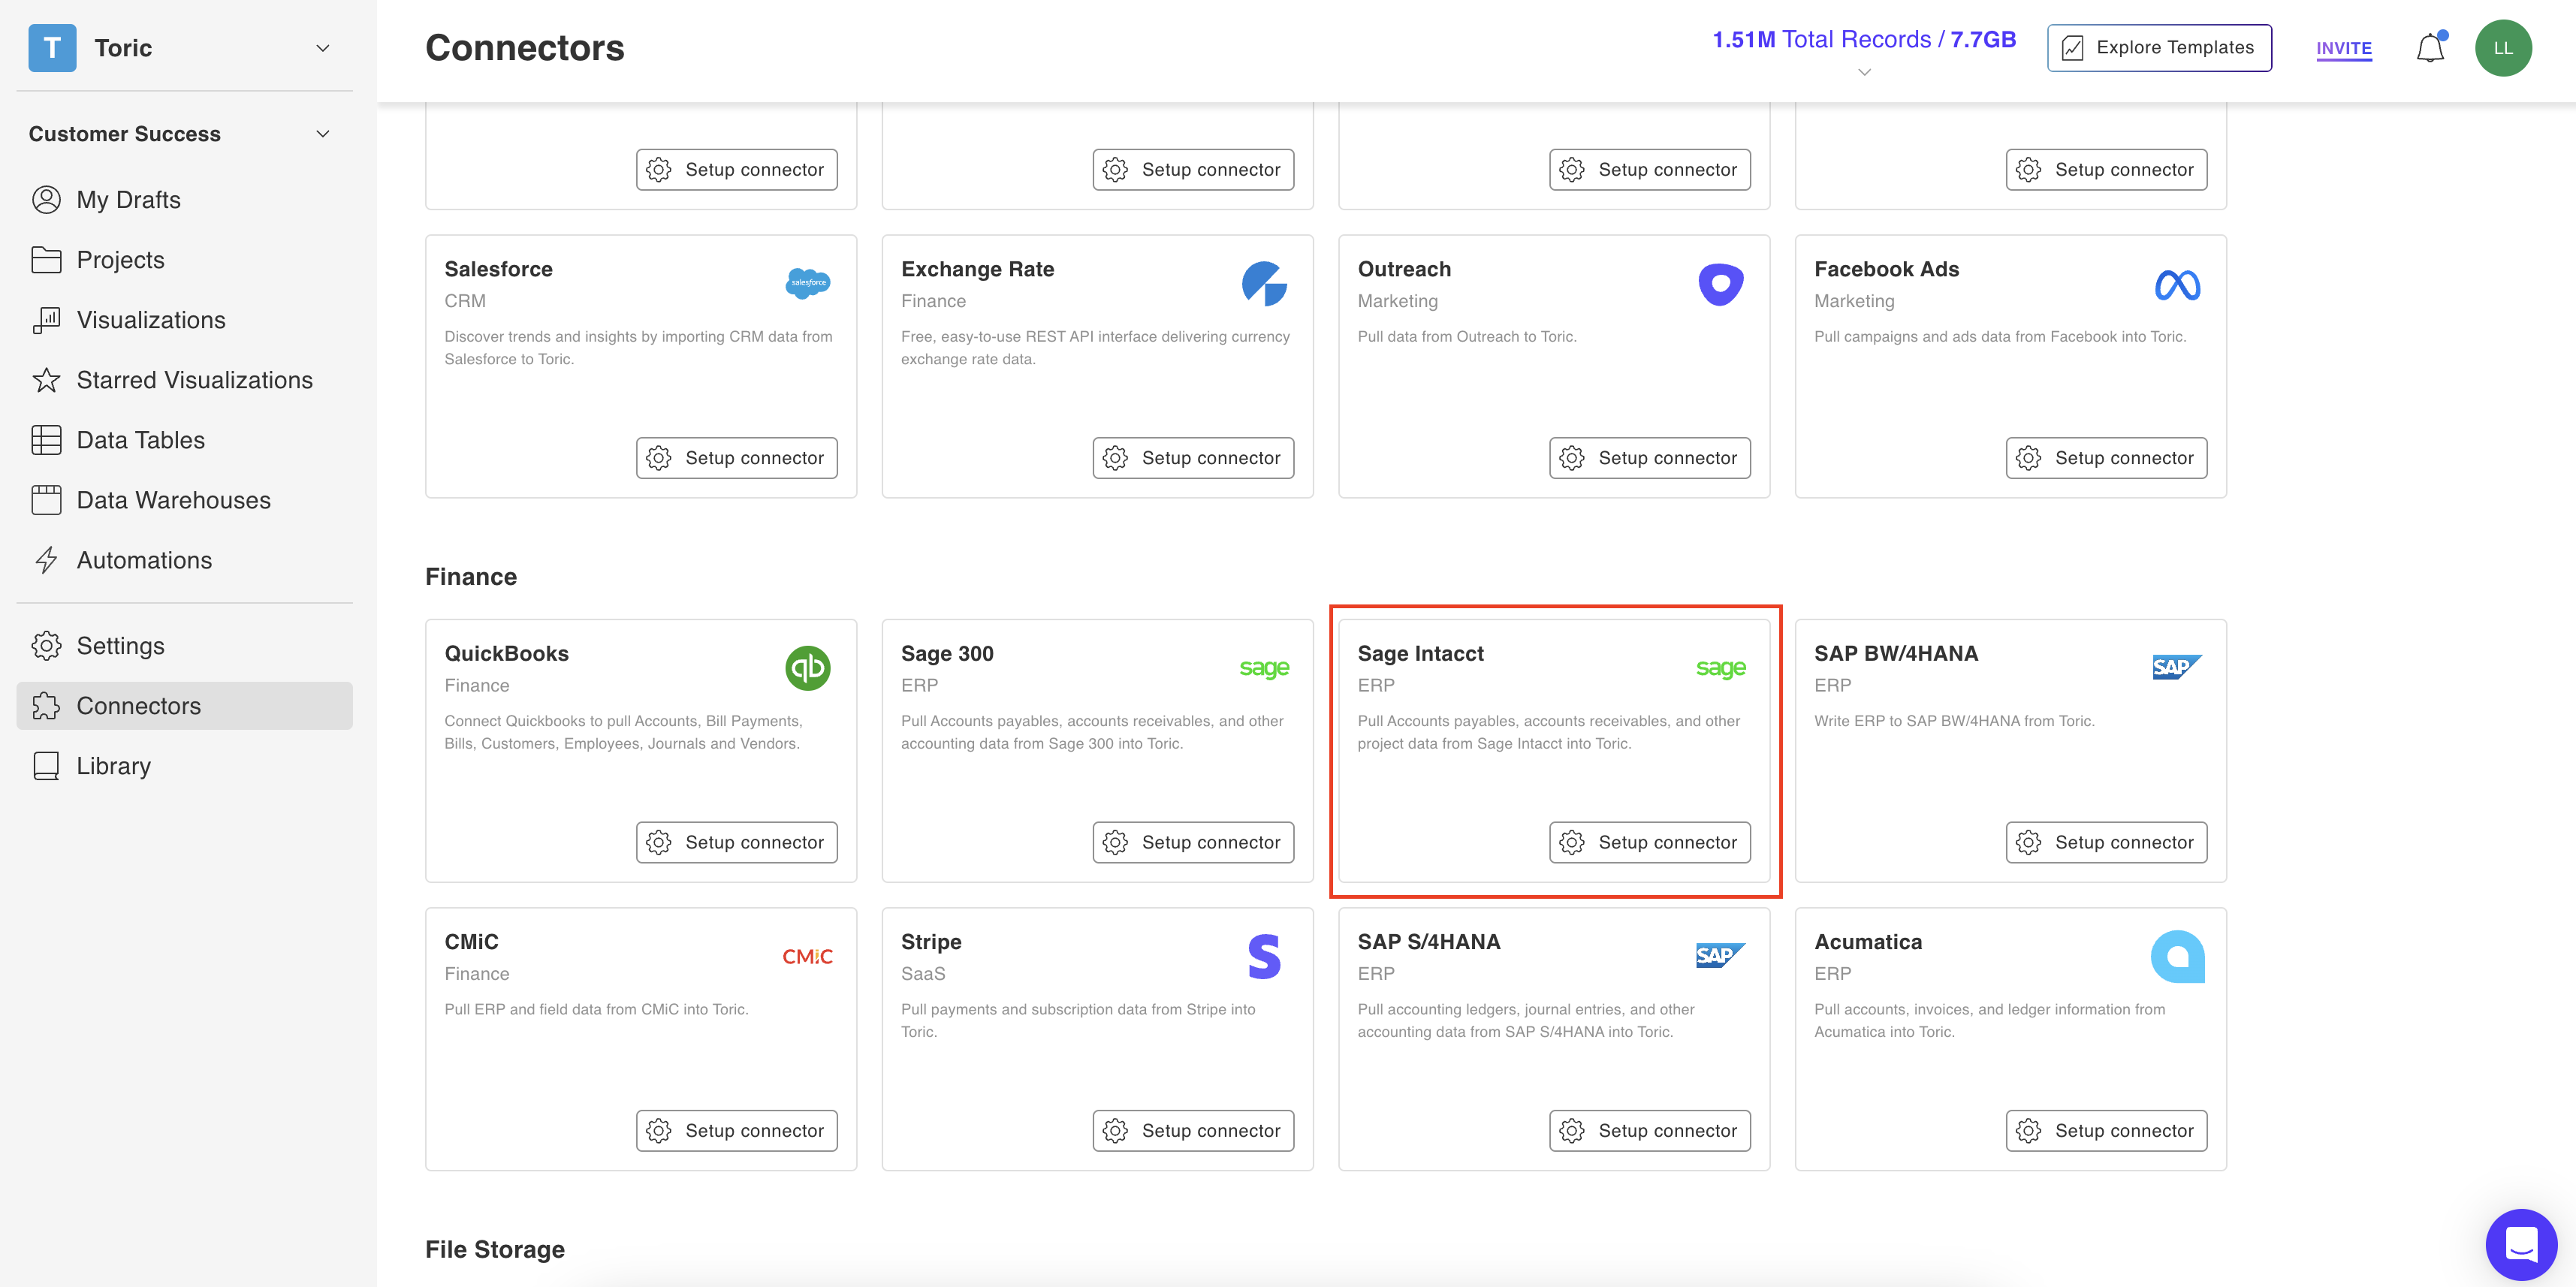Setup connector for SAP S/4HANA
The height and width of the screenshot is (1287, 2576).
tap(1650, 1131)
